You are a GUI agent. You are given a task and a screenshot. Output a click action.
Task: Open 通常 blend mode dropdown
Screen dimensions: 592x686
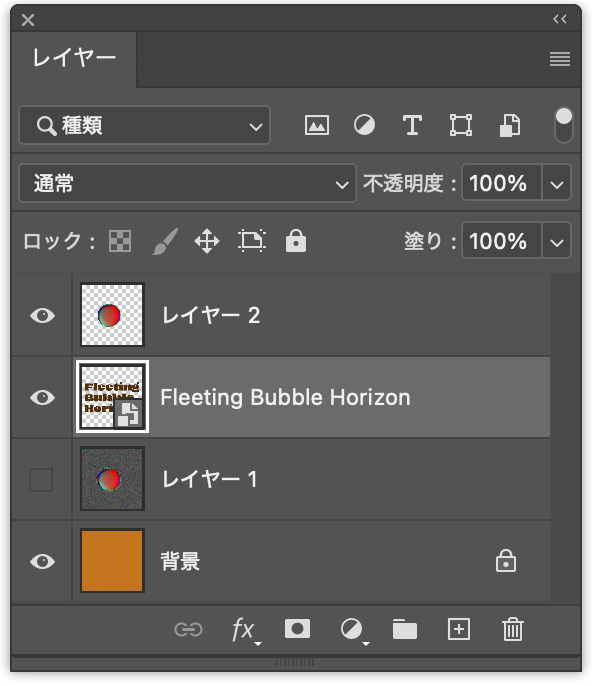coord(187,183)
